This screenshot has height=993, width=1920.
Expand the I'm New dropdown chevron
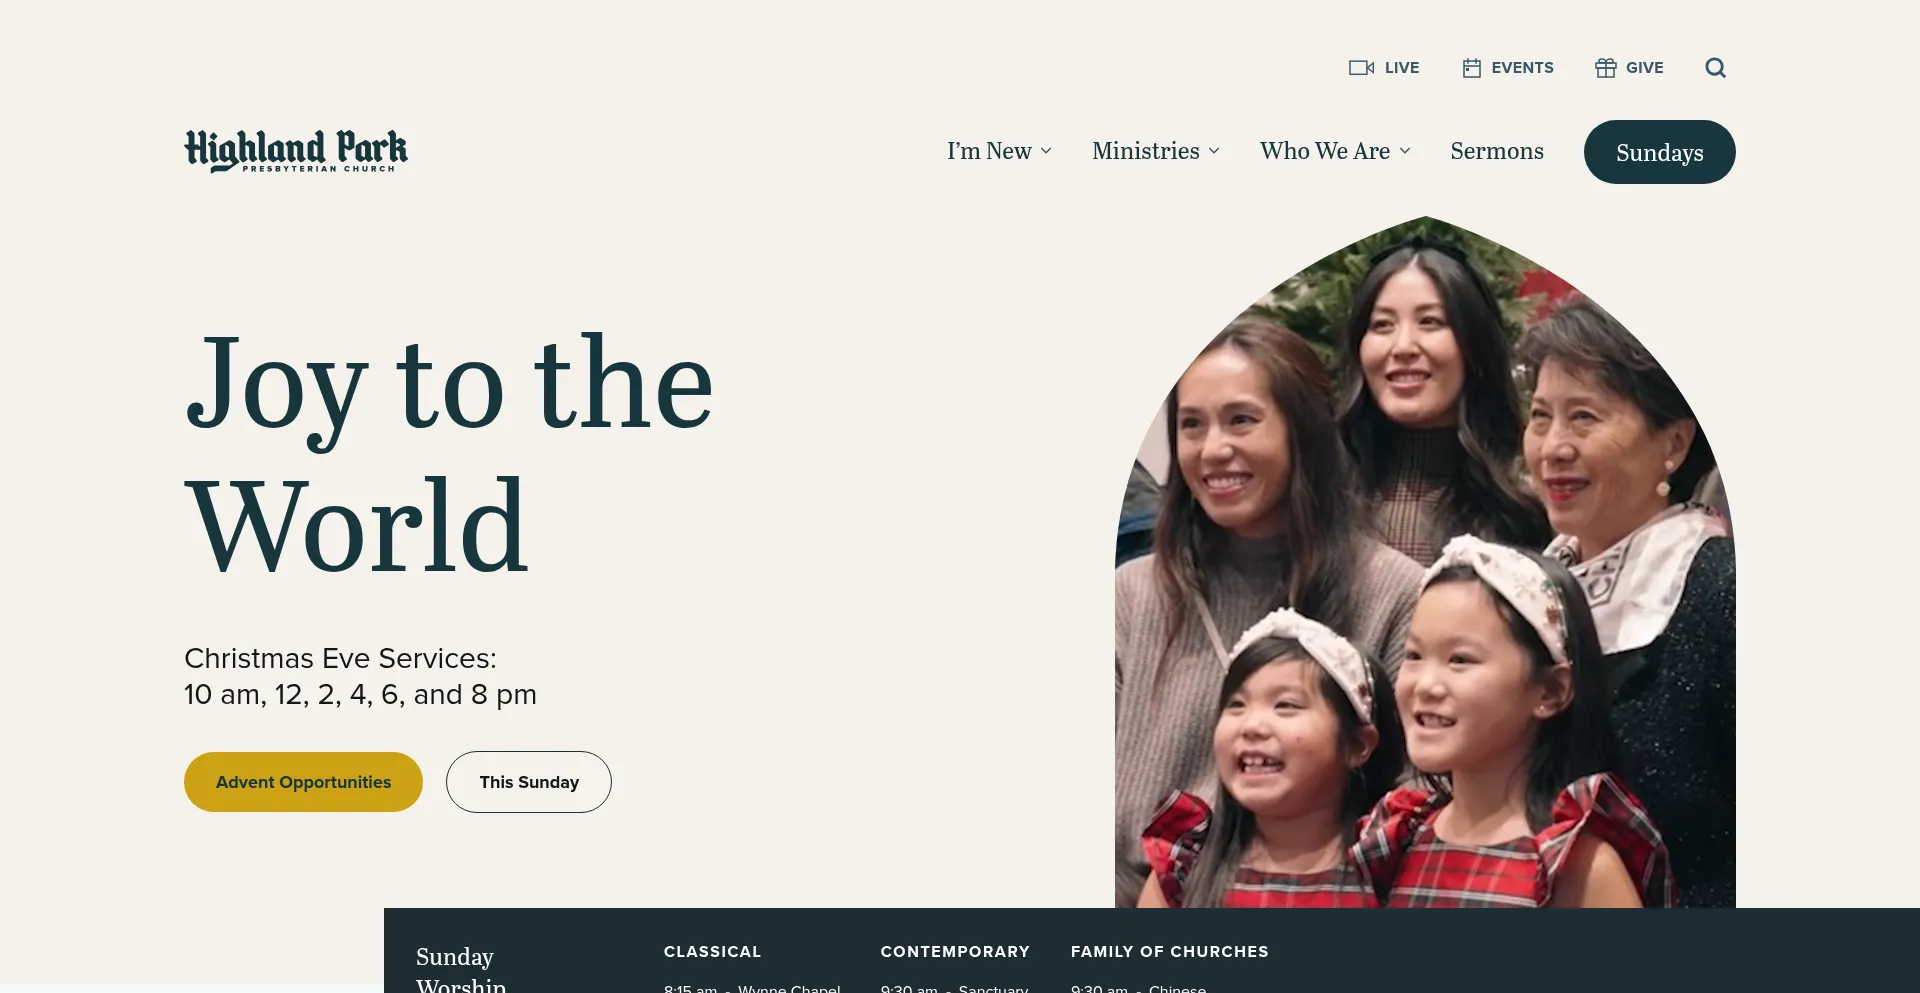click(x=1046, y=151)
